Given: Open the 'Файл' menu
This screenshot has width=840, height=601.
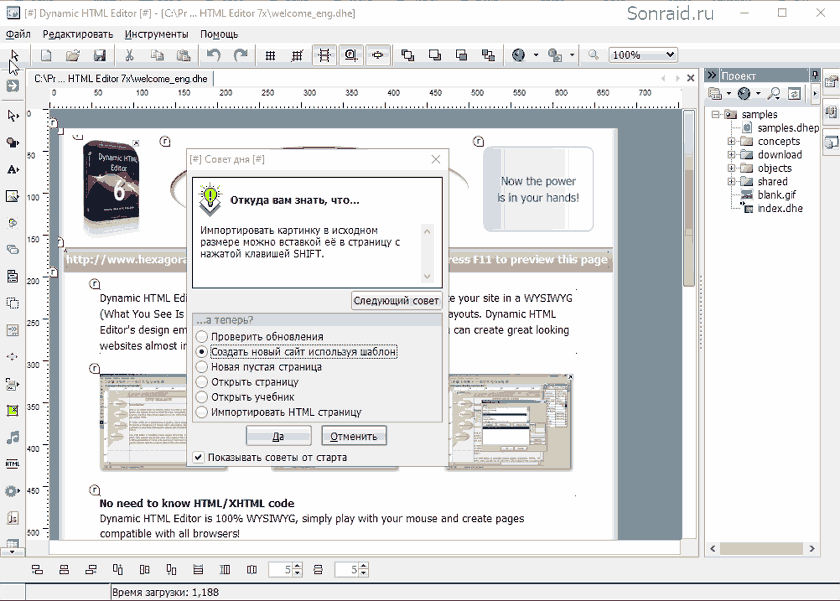Looking at the screenshot, I should pos(18,34).
